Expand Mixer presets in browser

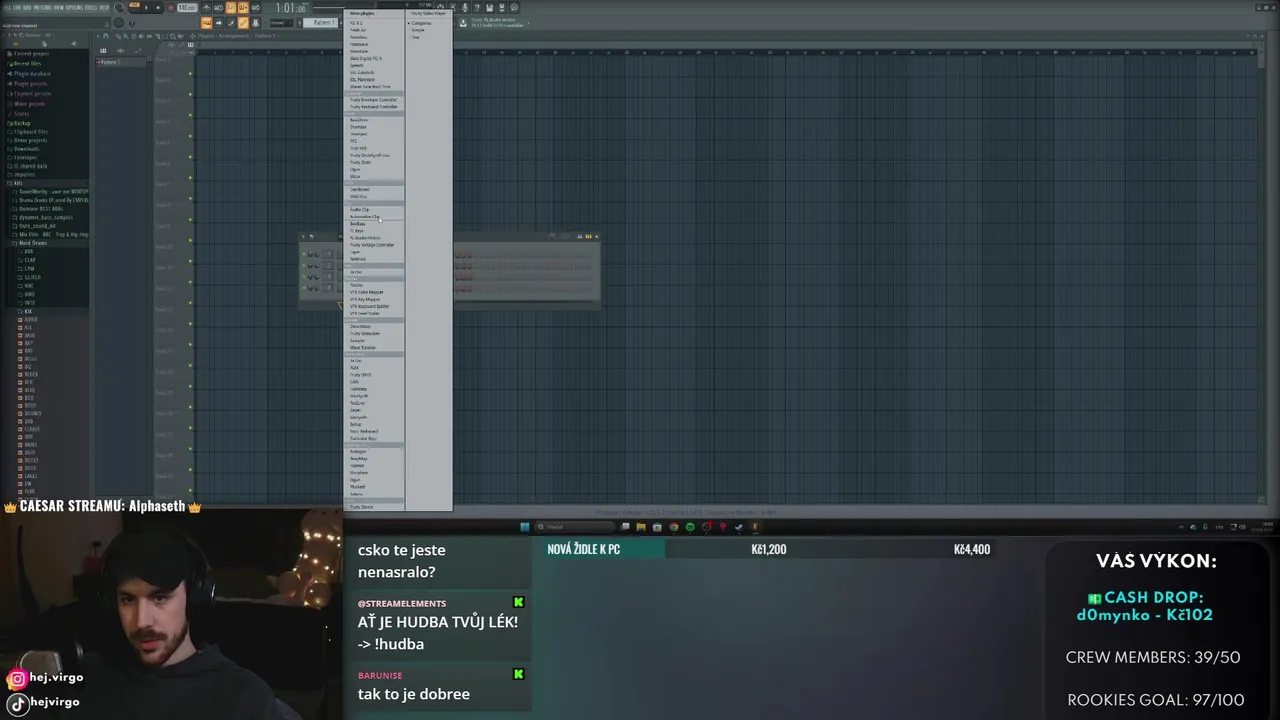point(28,104)
